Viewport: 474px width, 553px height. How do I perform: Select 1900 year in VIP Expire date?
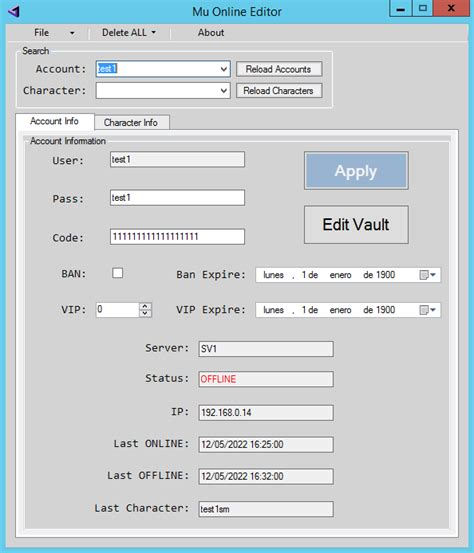click(x=385, y=310)
